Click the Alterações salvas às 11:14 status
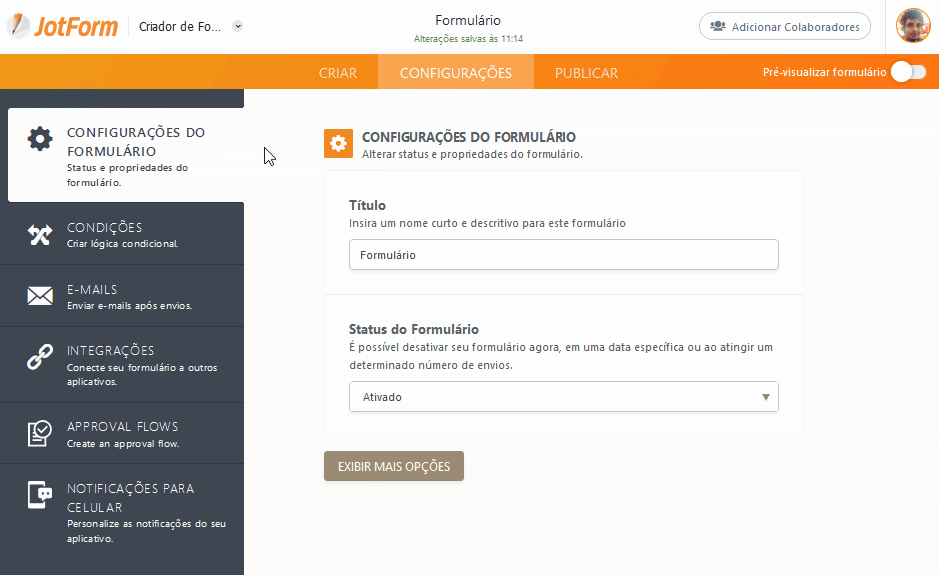 click(x=468, y=39)
